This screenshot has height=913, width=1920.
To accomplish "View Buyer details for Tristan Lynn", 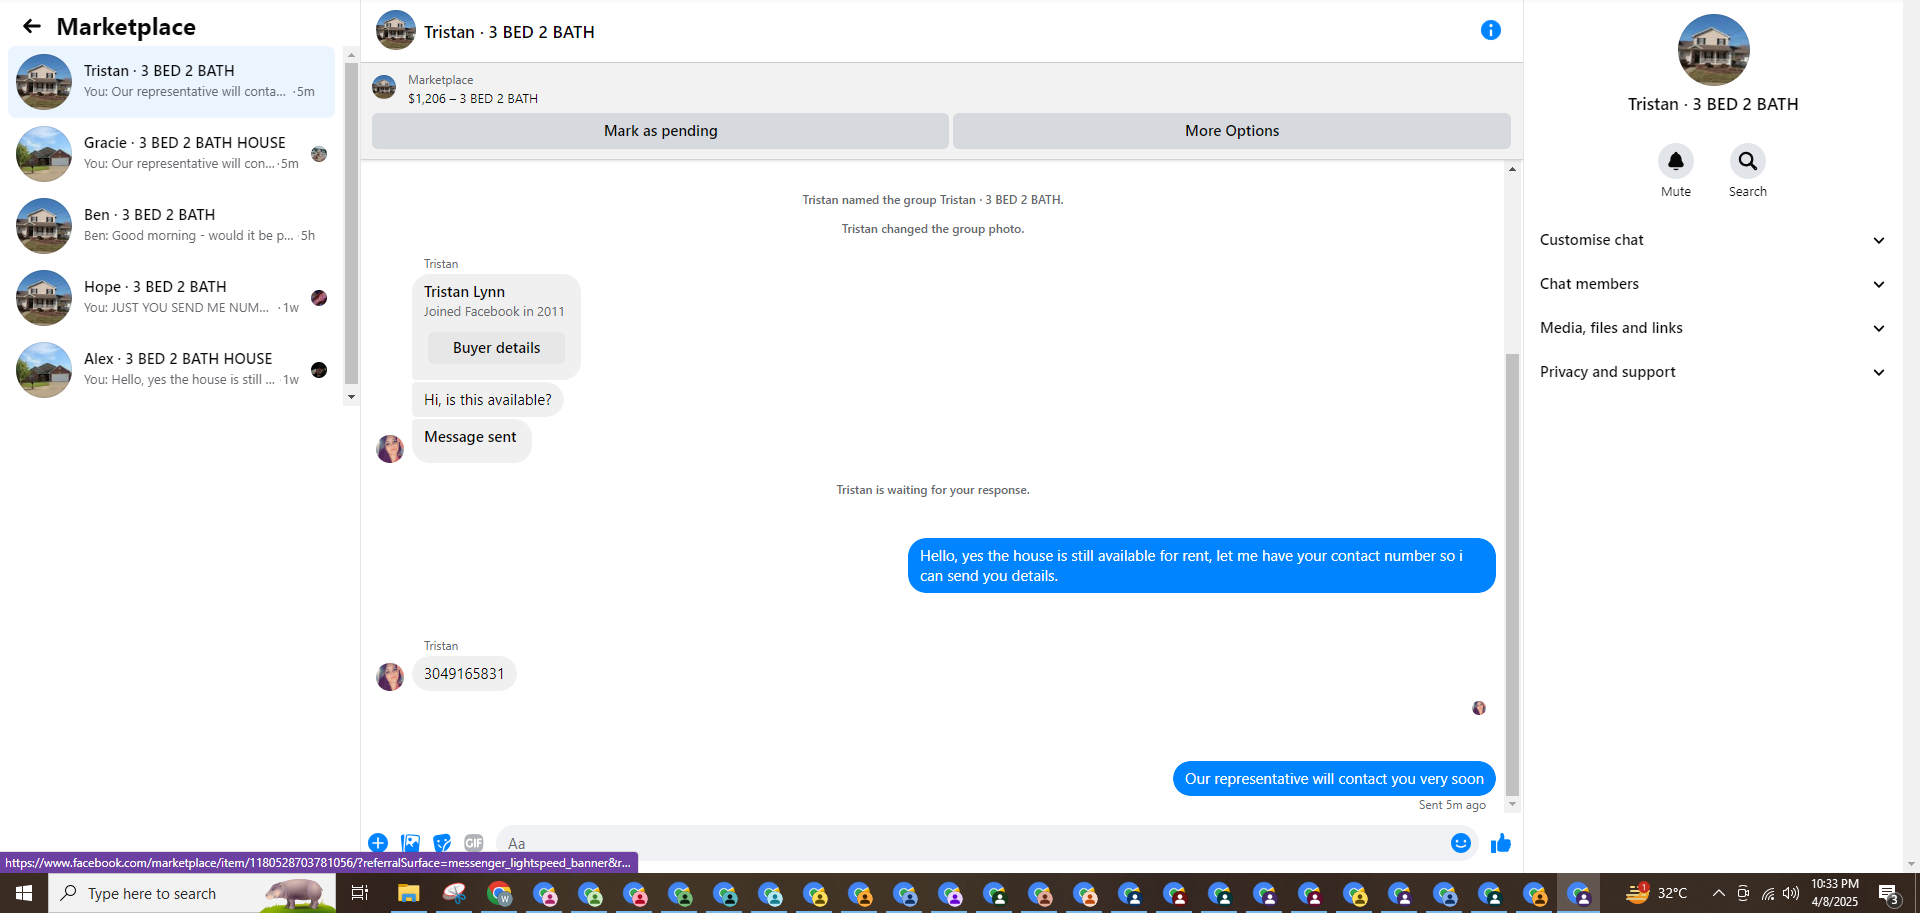I will (496, 348).
